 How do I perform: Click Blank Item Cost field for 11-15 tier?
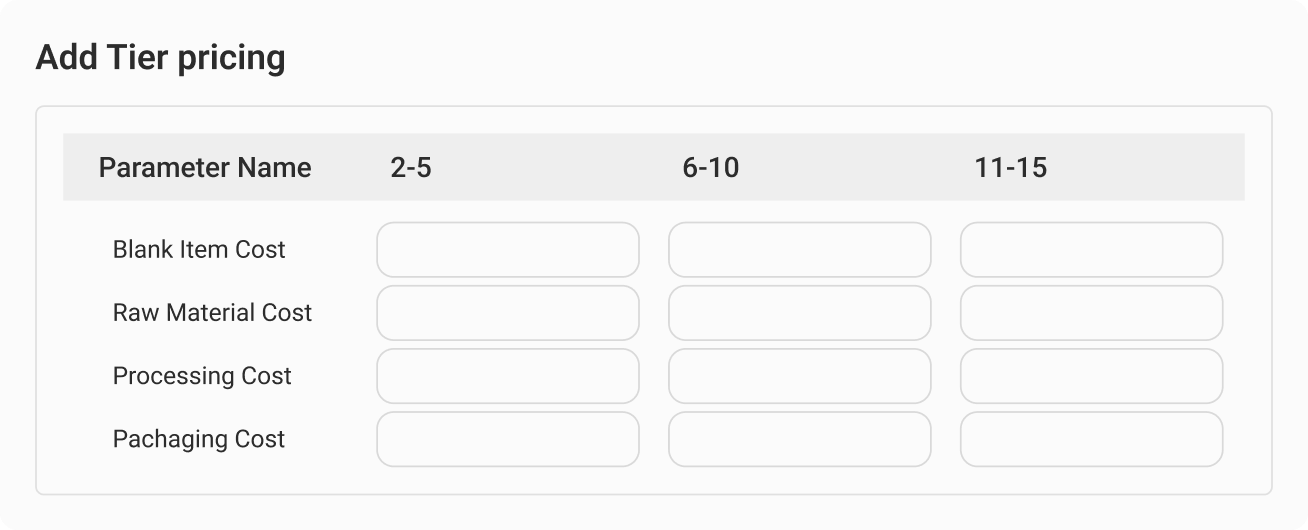1091,250
